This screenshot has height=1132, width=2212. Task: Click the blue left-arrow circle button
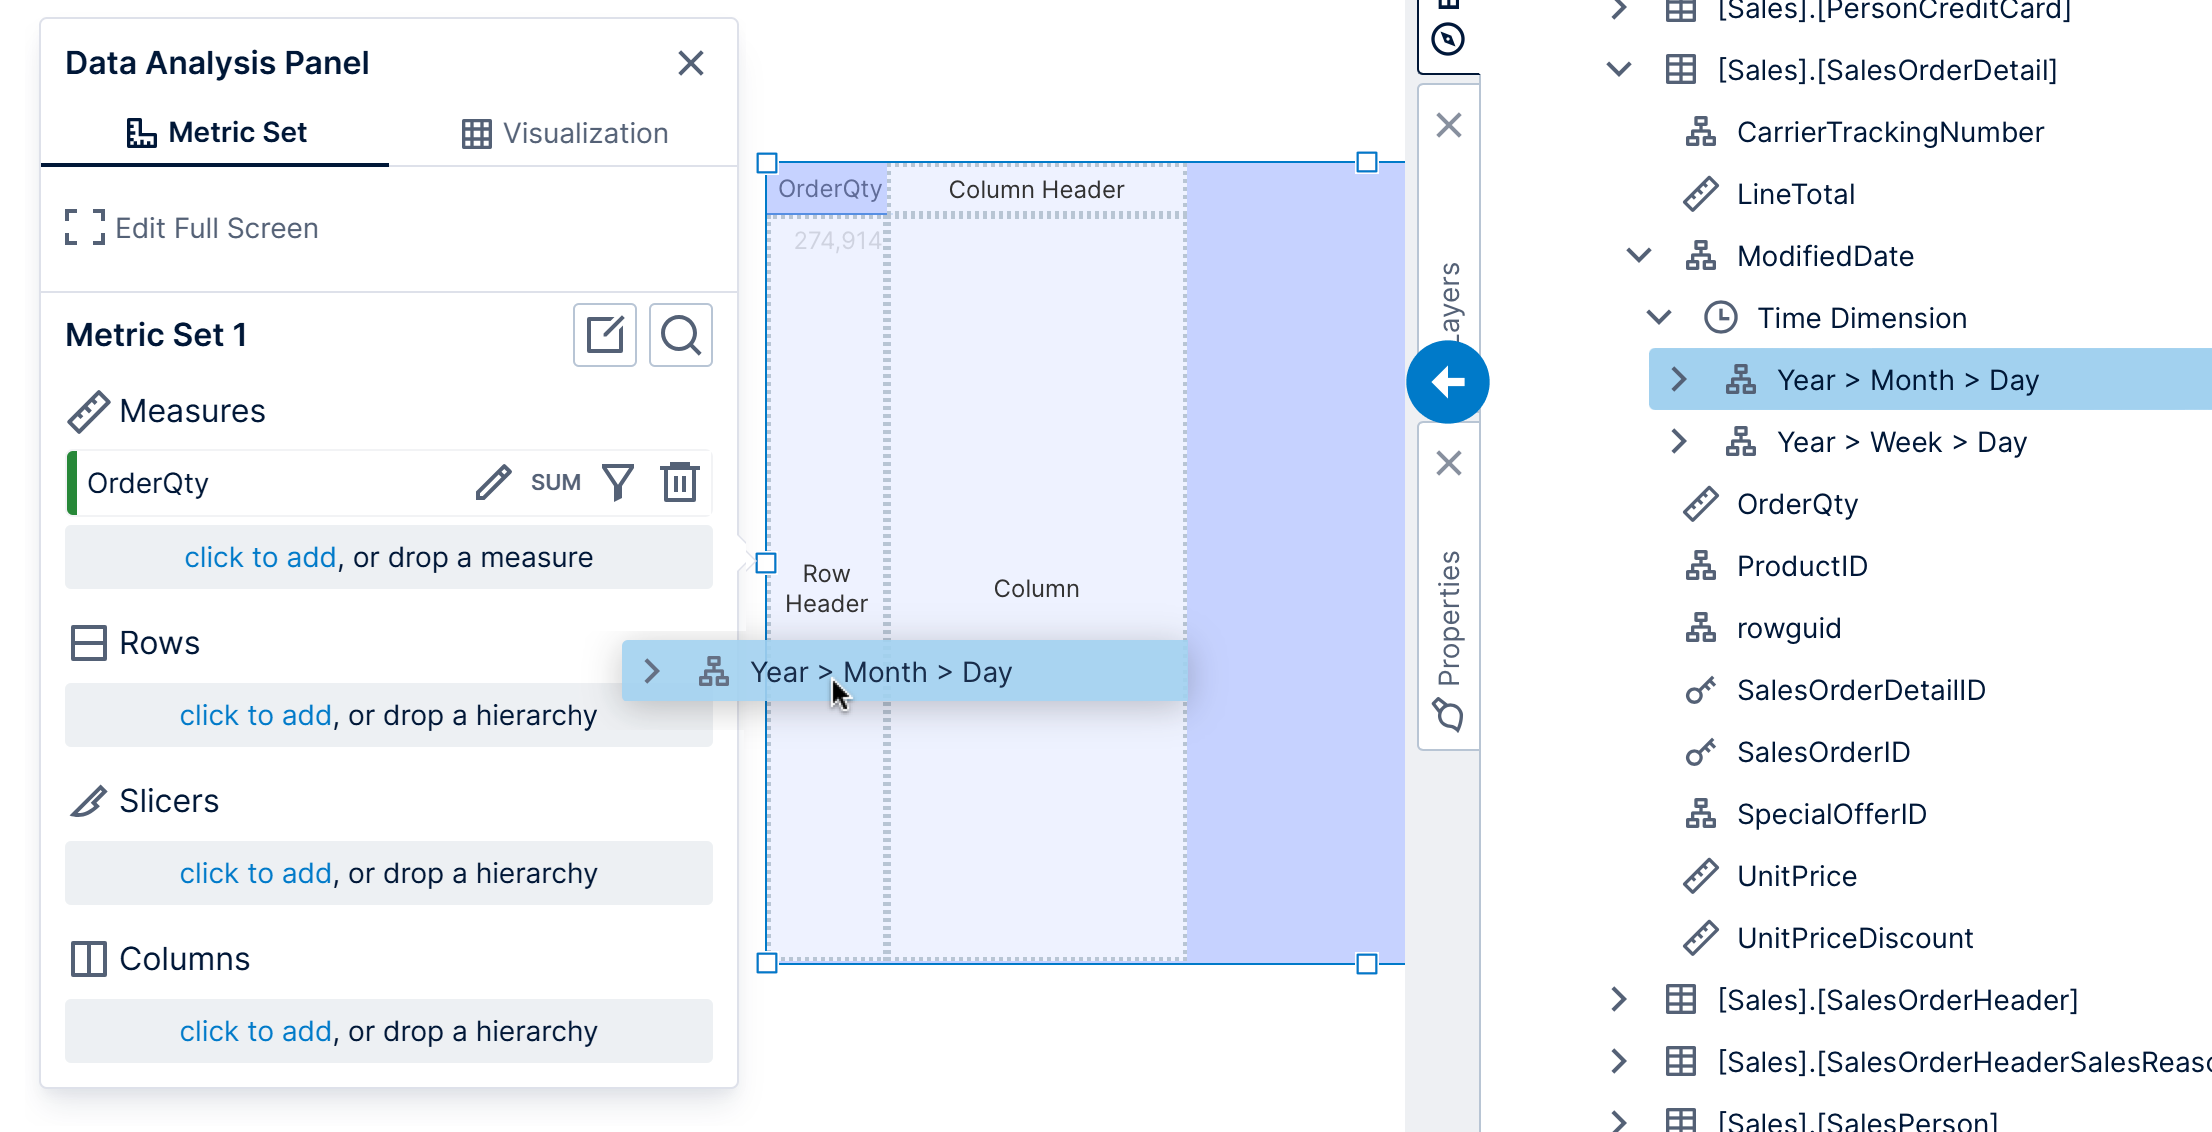[1448, 382]
